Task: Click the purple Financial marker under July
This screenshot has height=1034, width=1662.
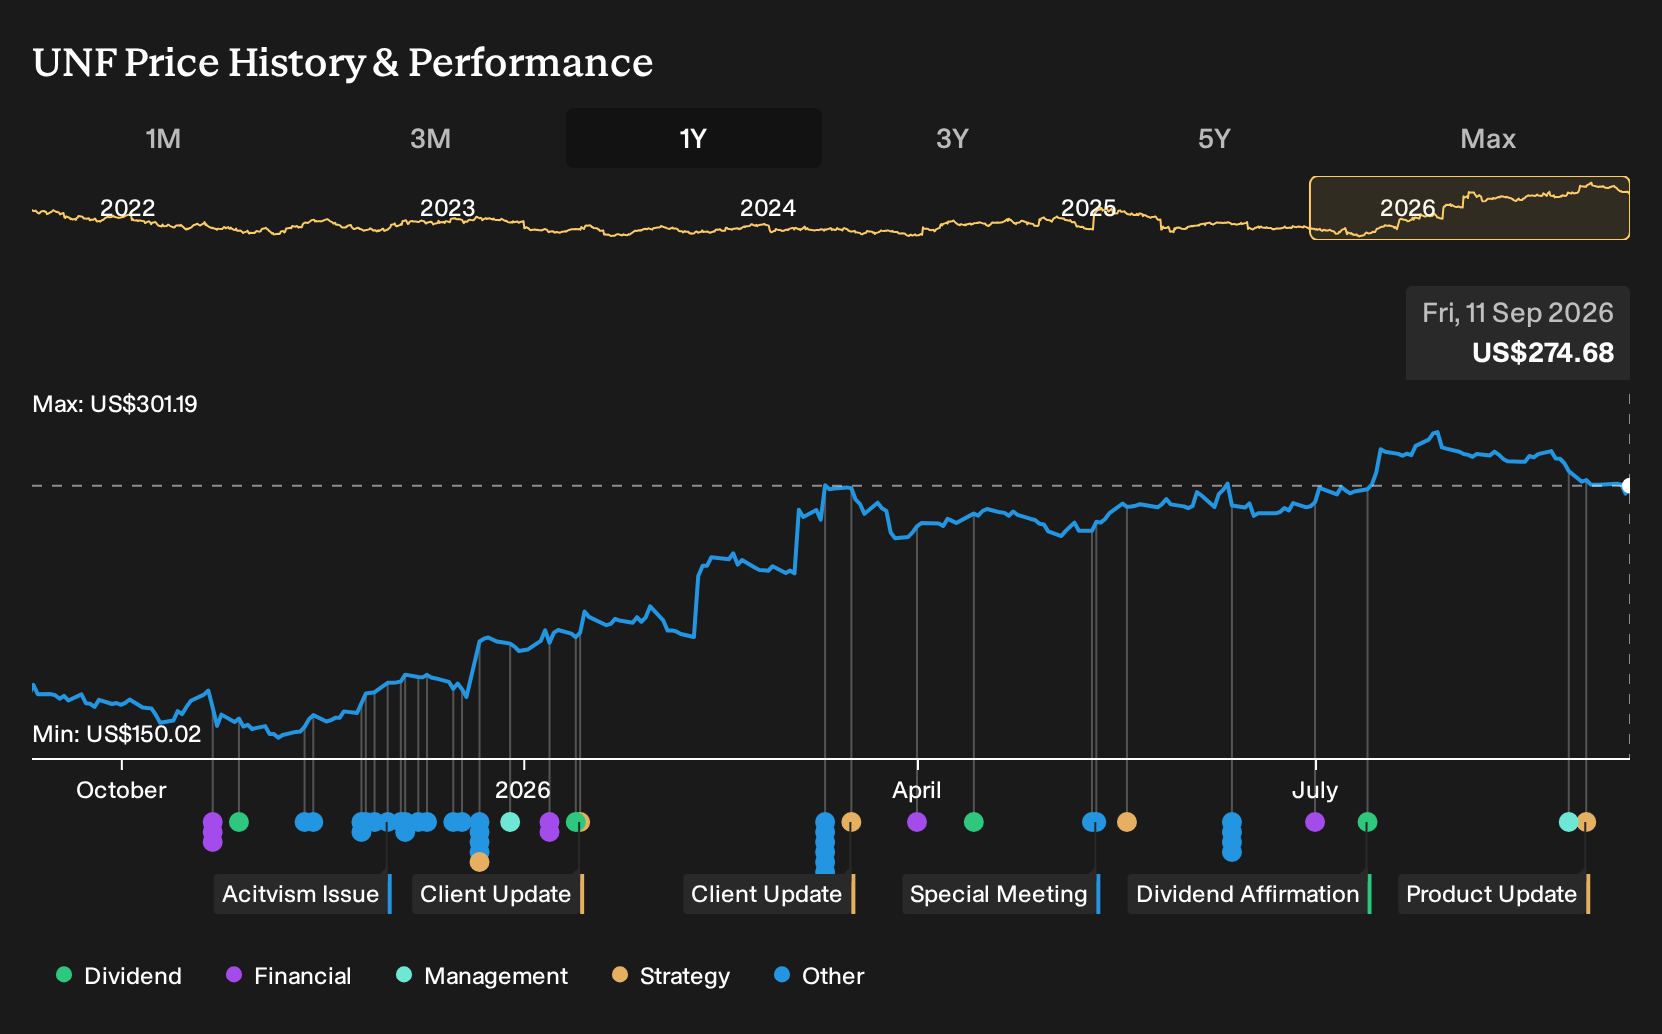Action: tap(1315, 822)
